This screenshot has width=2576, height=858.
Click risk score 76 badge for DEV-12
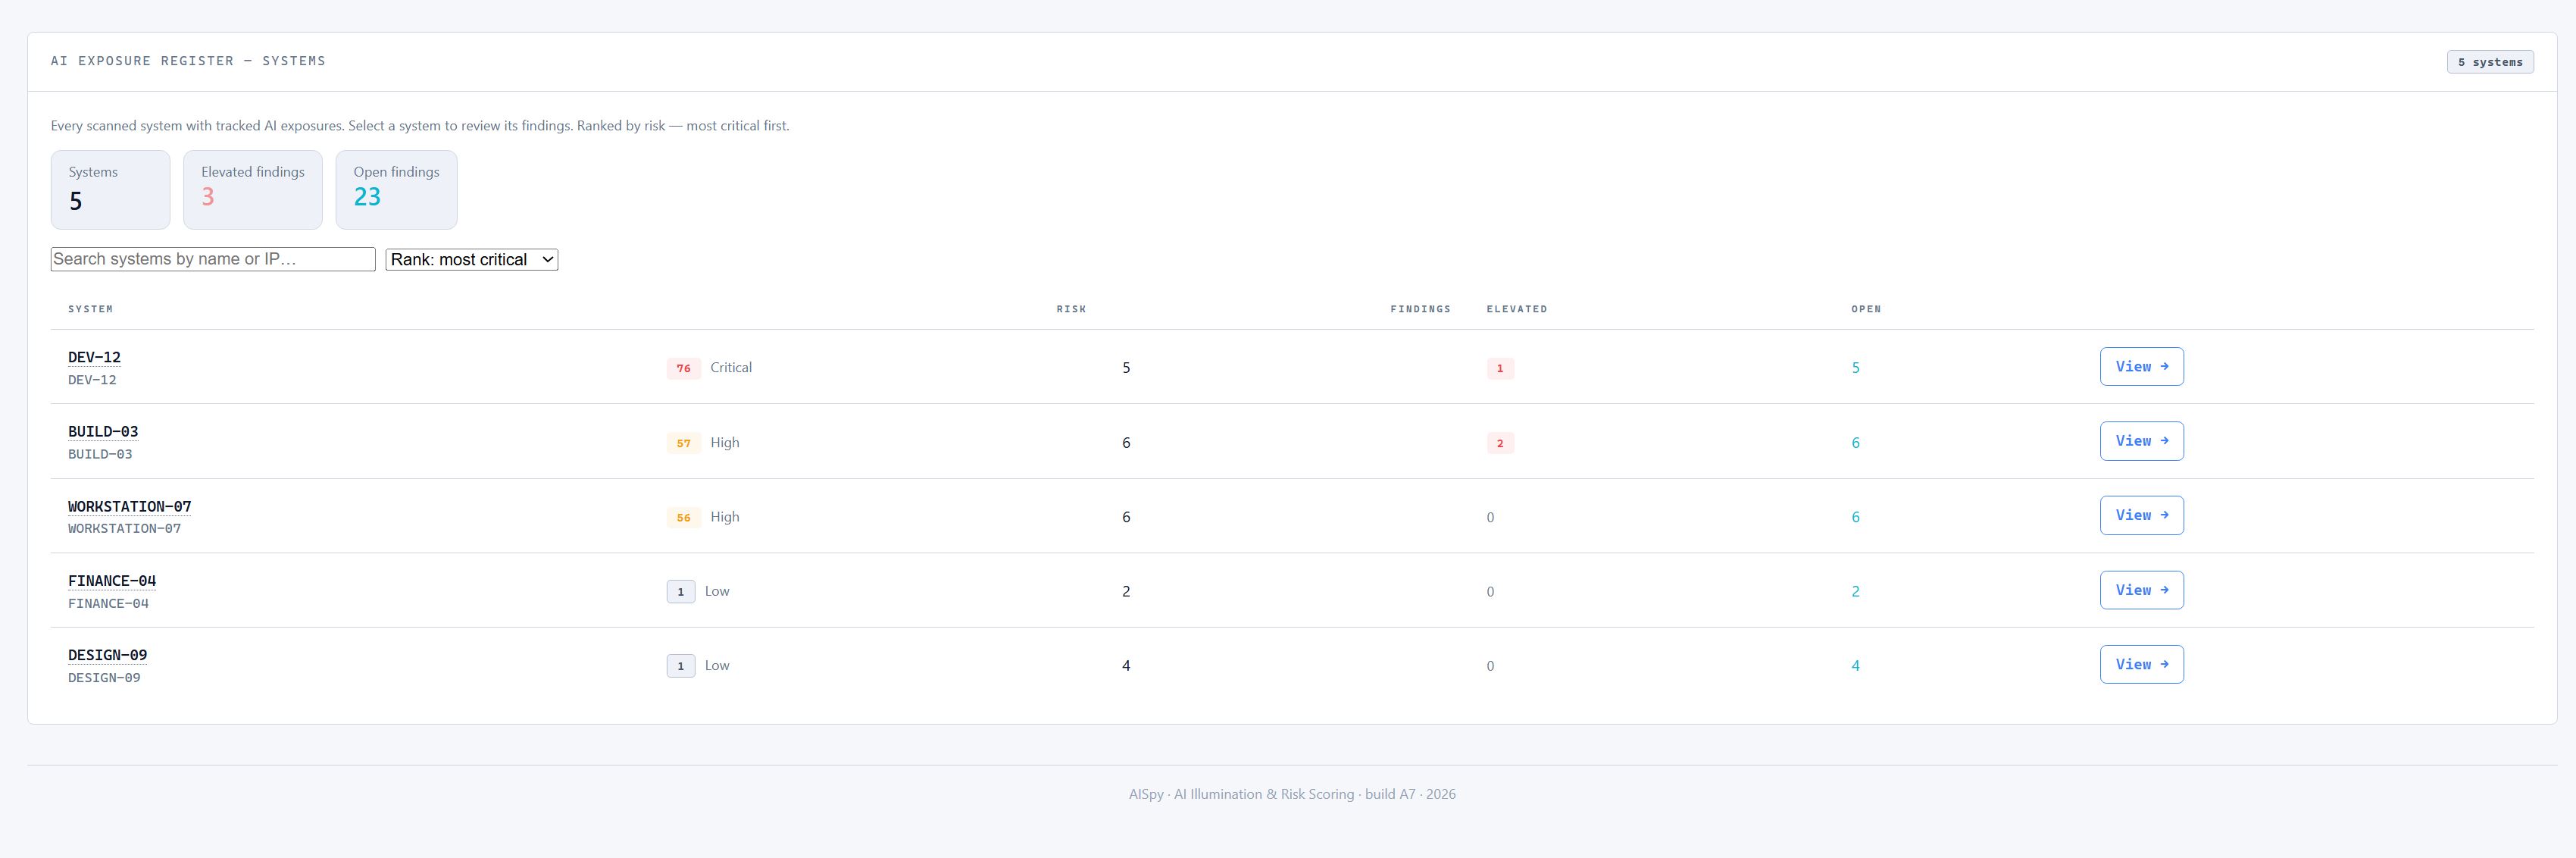click(x=684, y=368)
